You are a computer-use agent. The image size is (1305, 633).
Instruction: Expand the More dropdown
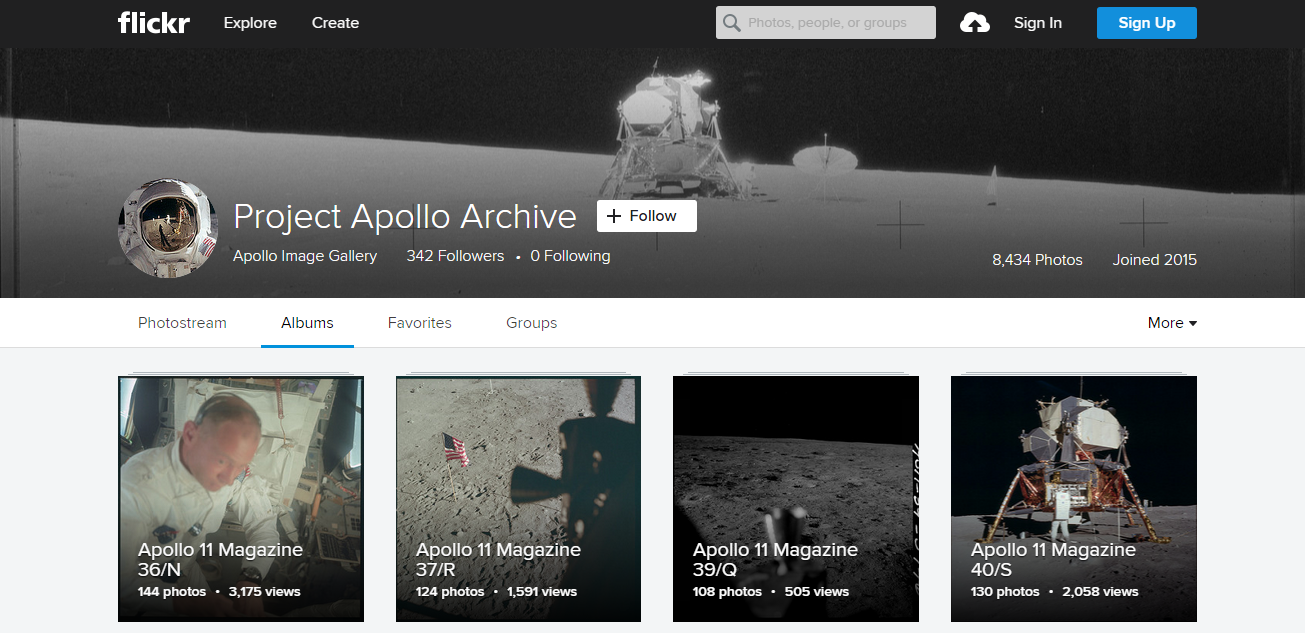click(x=1171, y=323)
